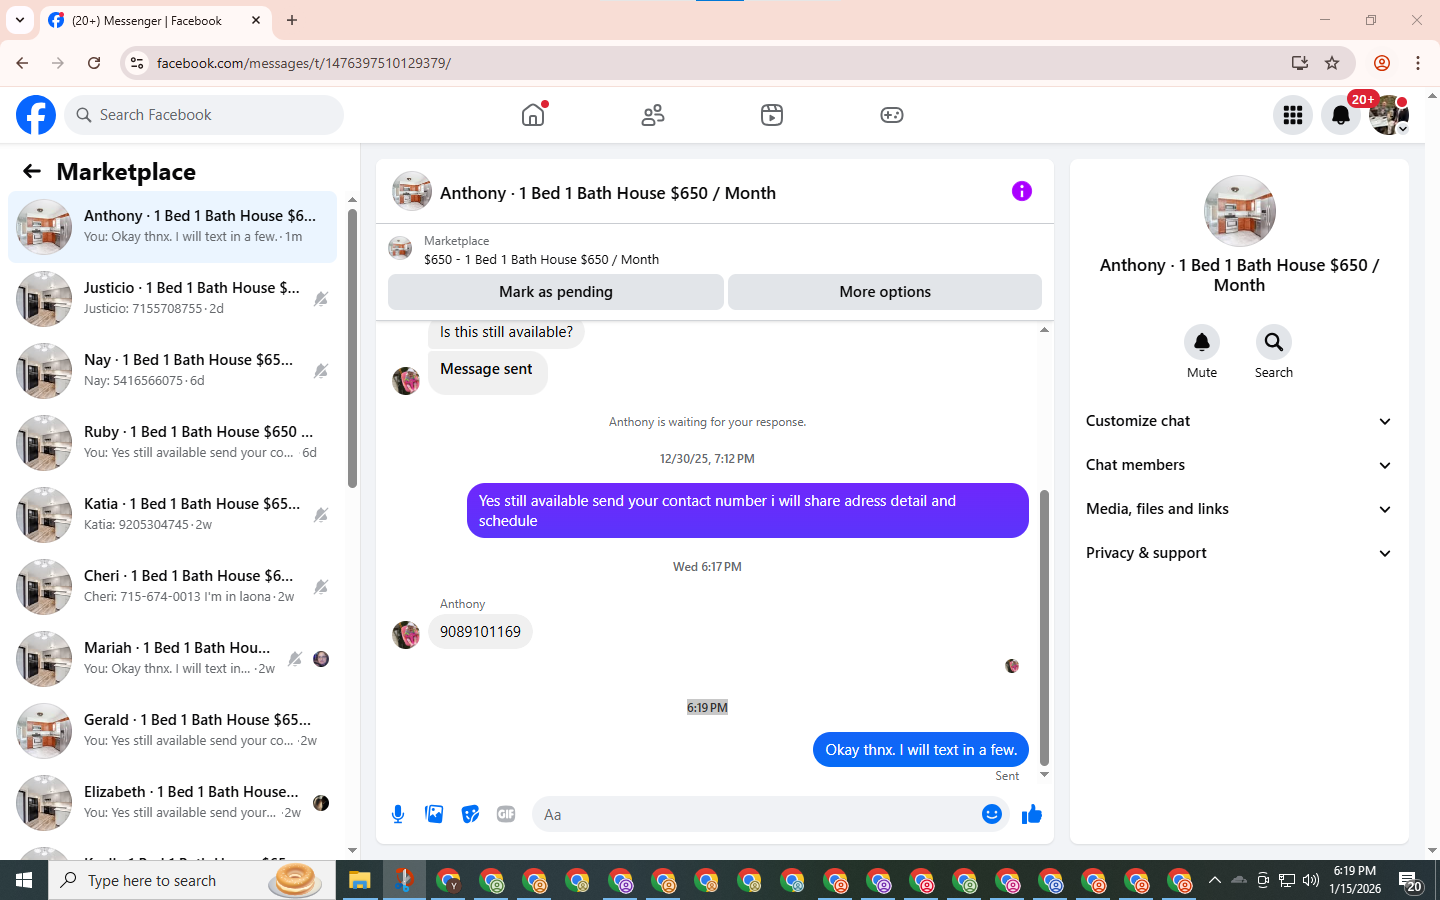Screen dimensions: 1440x900
Task: Click the chat scrollbar down arrow
Action: click(x=1044, y=775)
